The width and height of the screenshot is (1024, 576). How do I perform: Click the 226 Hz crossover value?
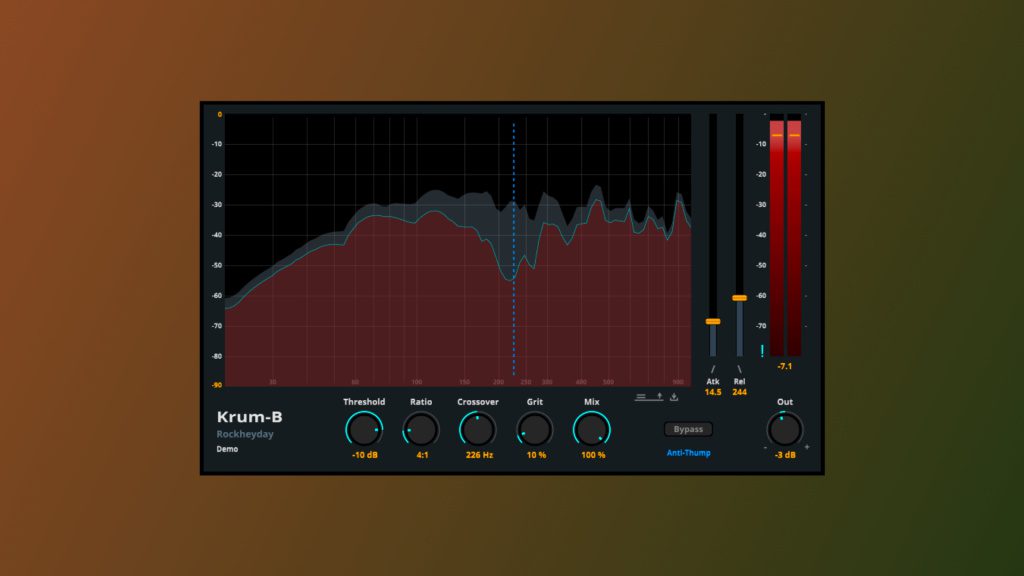click(479, 455)
